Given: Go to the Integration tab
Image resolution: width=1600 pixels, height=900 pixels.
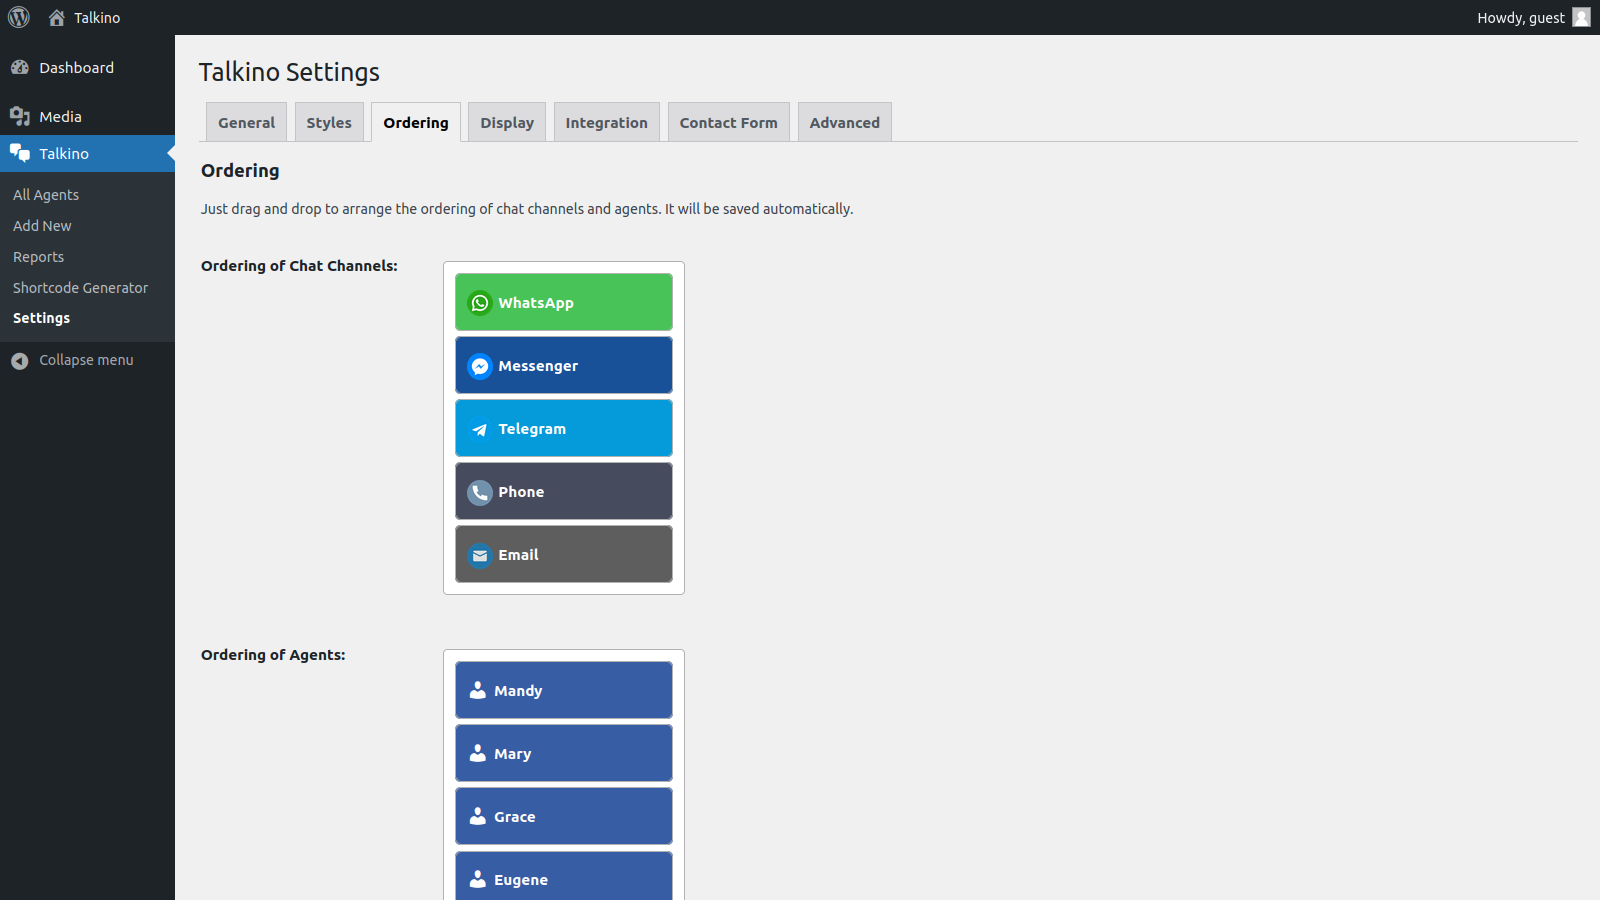Looking at the screenshot, I should coord(606,122).
